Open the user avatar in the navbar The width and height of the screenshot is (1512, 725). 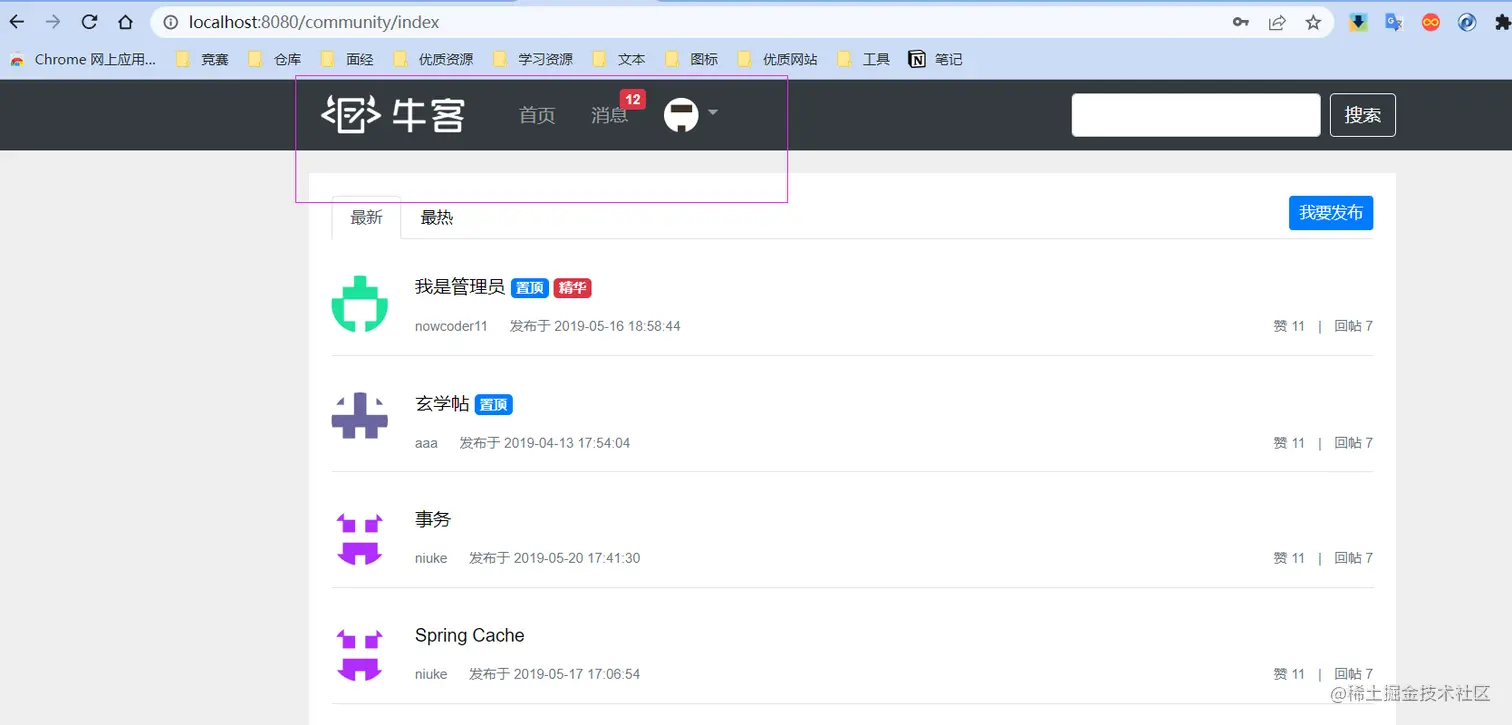pos(681,115)
